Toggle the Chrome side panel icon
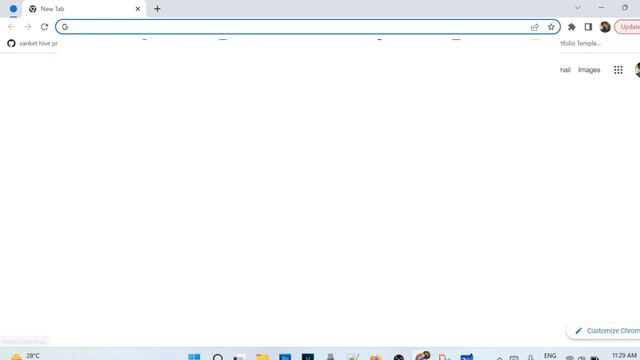This screenshot has width=640, height=360. 588,27
